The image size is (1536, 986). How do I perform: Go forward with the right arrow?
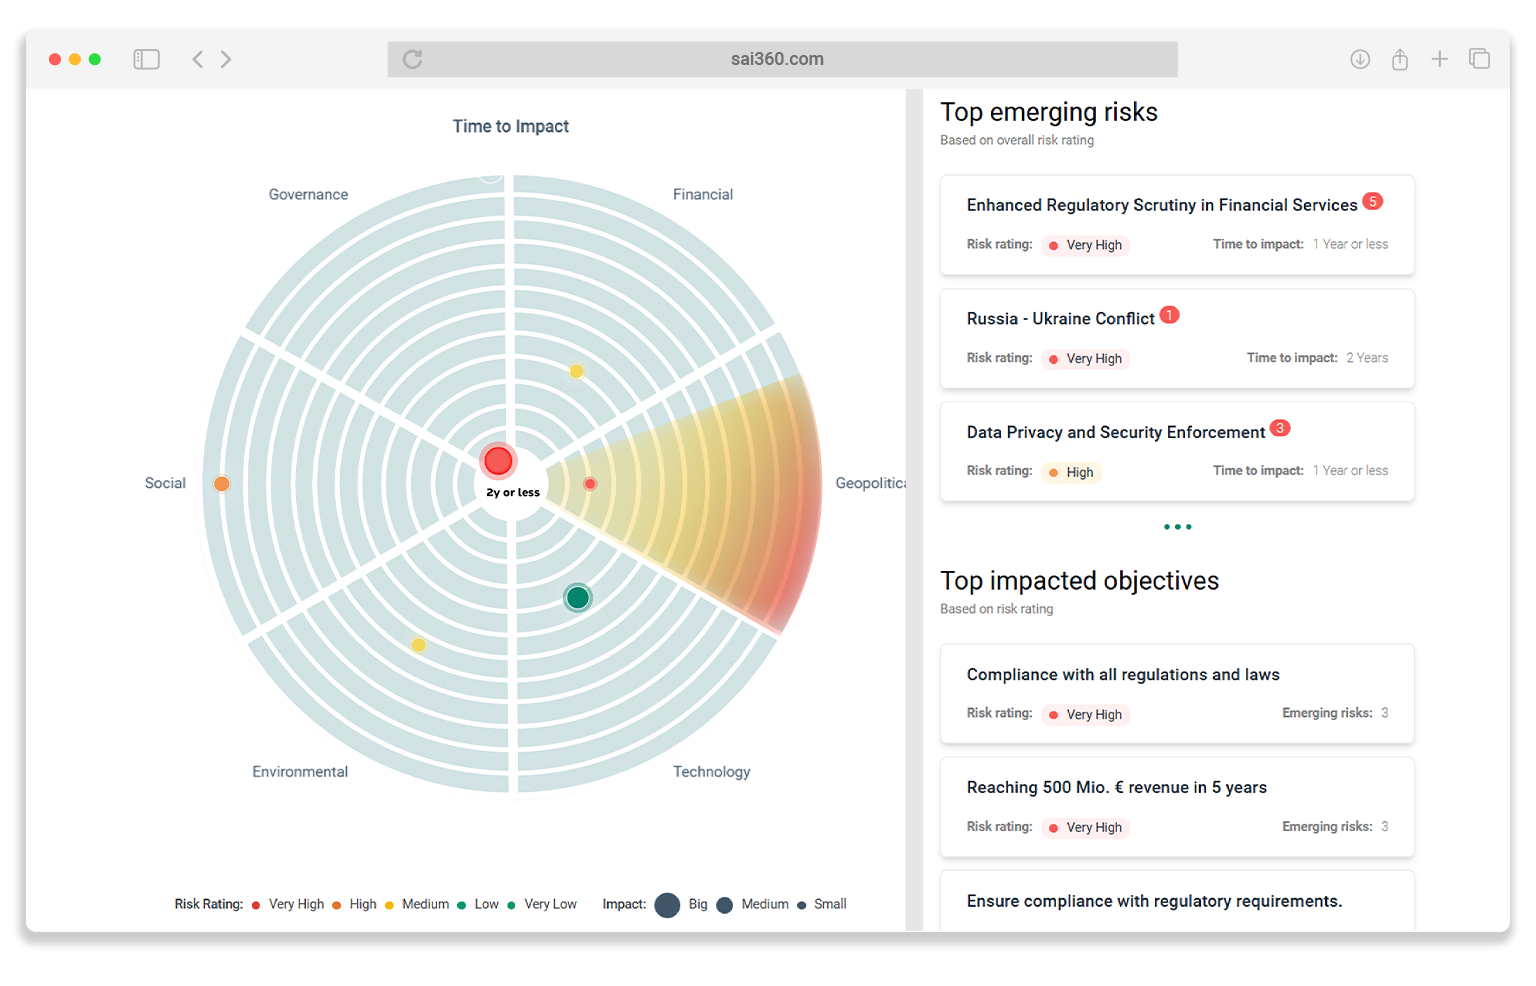(226, 59)
